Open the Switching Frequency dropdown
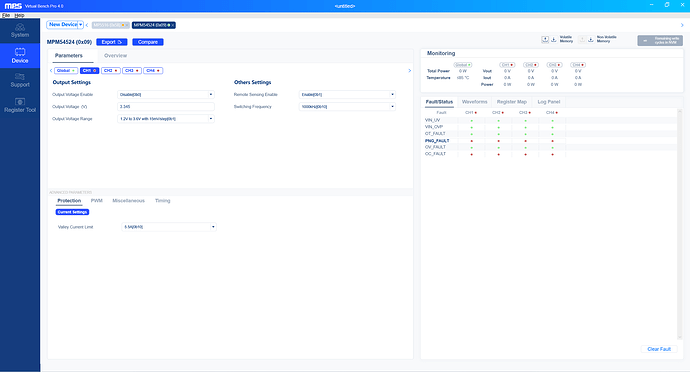690x372 pixels. 347,107
